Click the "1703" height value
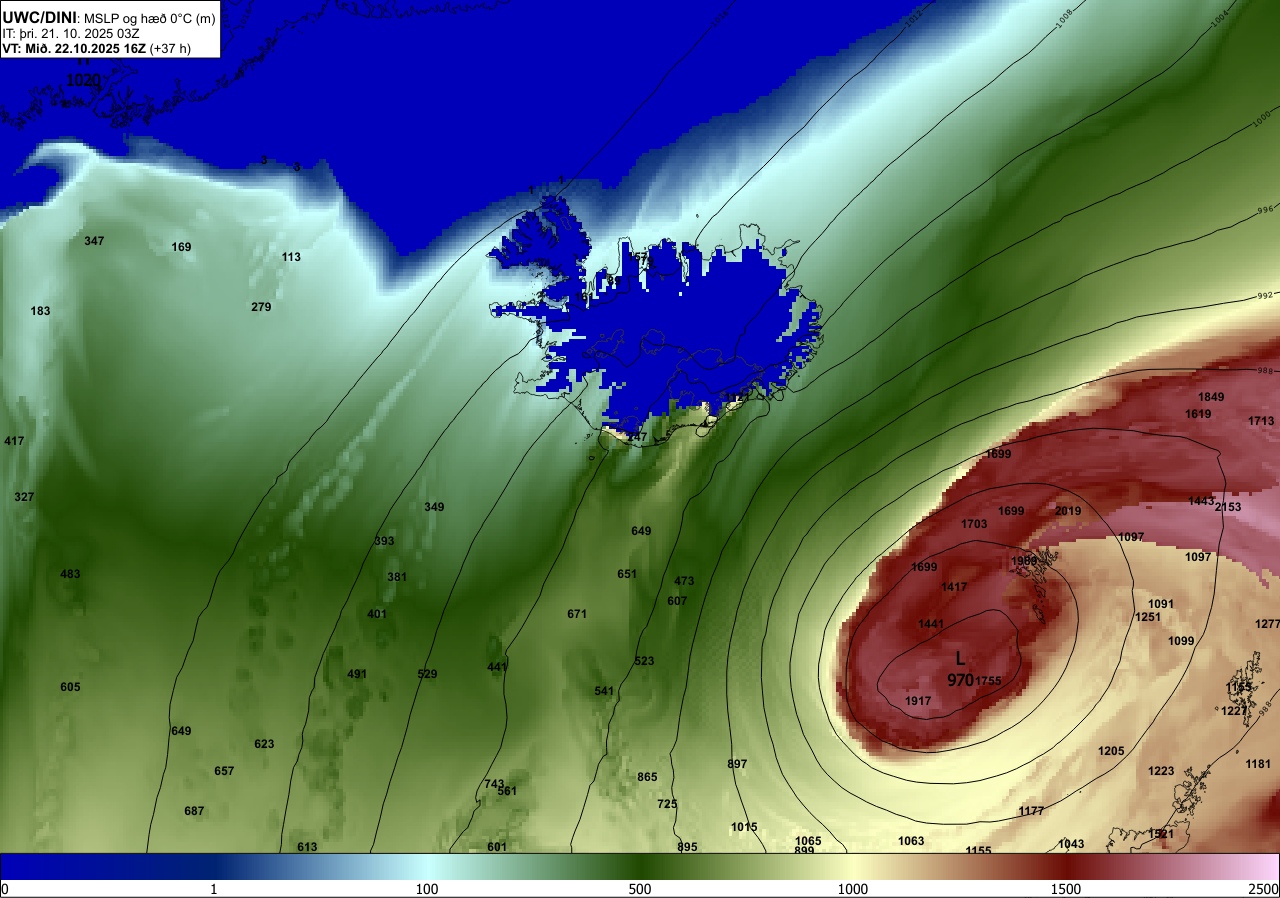The height and width of the screenshot is (898, 1280). (x=974, y=524)
